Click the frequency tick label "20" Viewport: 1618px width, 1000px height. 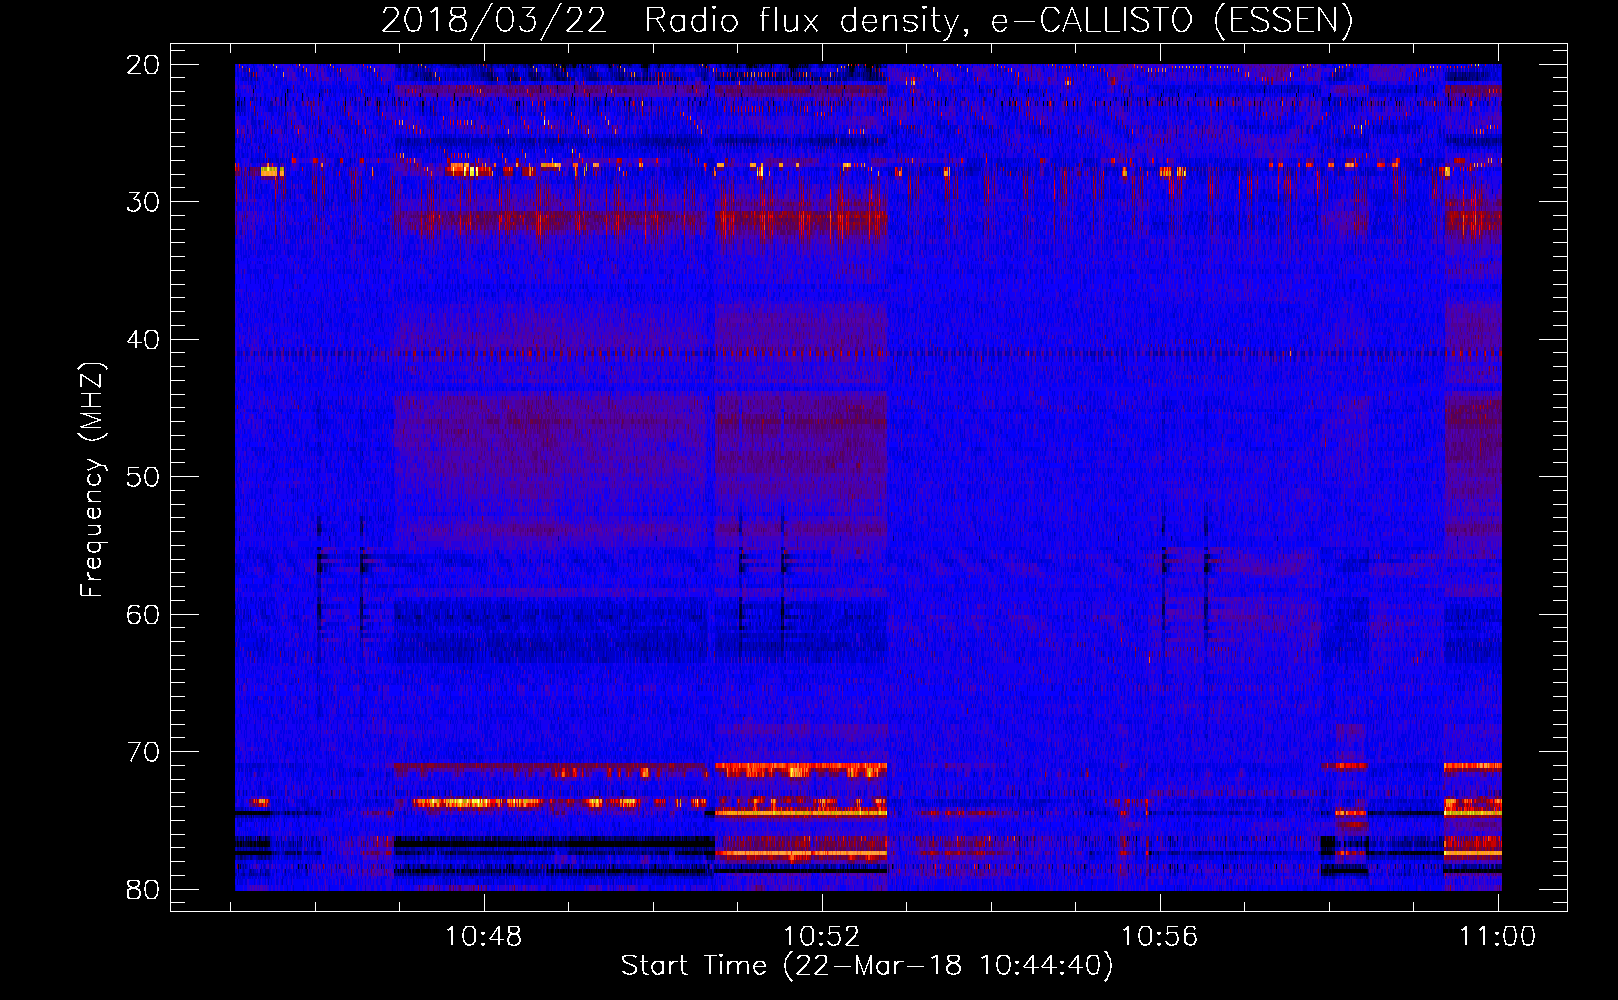click(x=144, y=65)
